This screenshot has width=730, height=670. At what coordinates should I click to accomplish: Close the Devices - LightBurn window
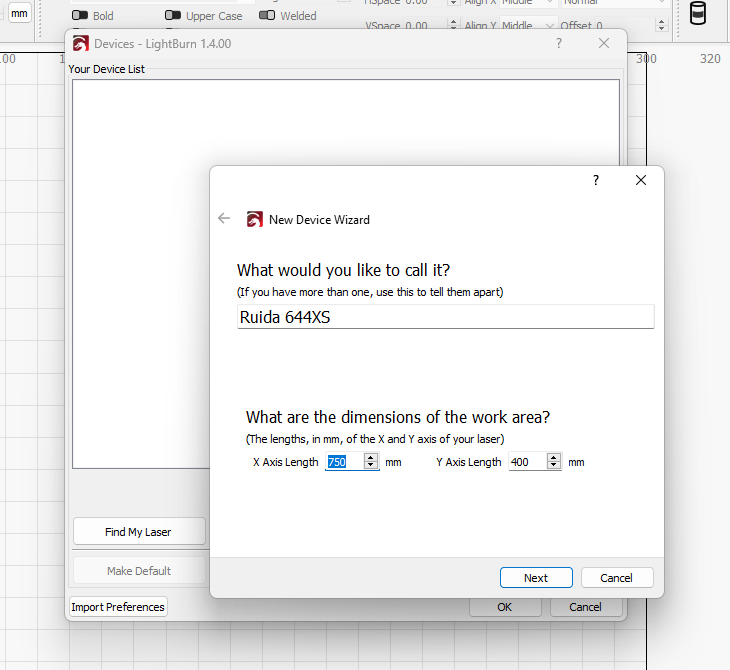(604, 43)
